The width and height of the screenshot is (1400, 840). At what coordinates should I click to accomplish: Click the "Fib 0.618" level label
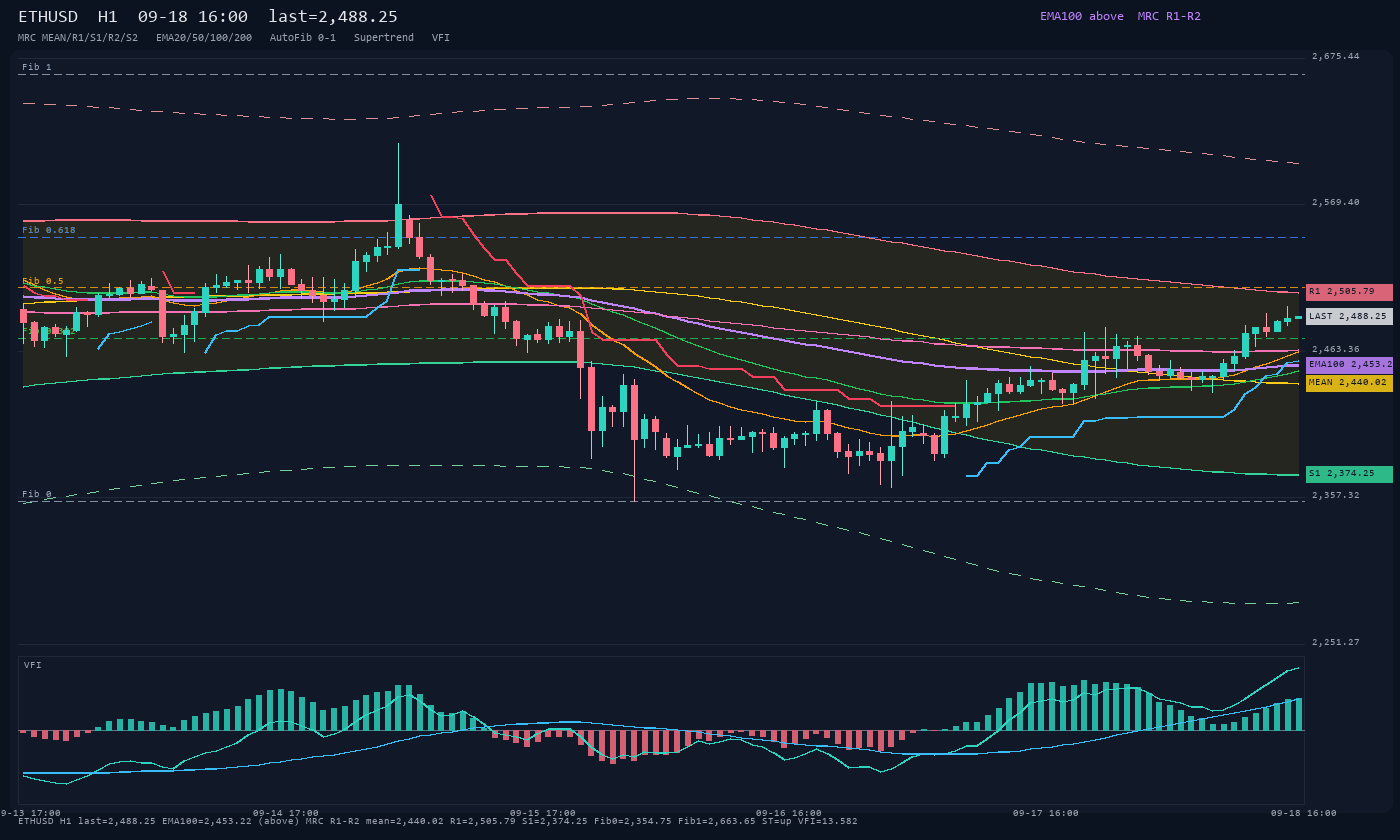click(49, 230)
